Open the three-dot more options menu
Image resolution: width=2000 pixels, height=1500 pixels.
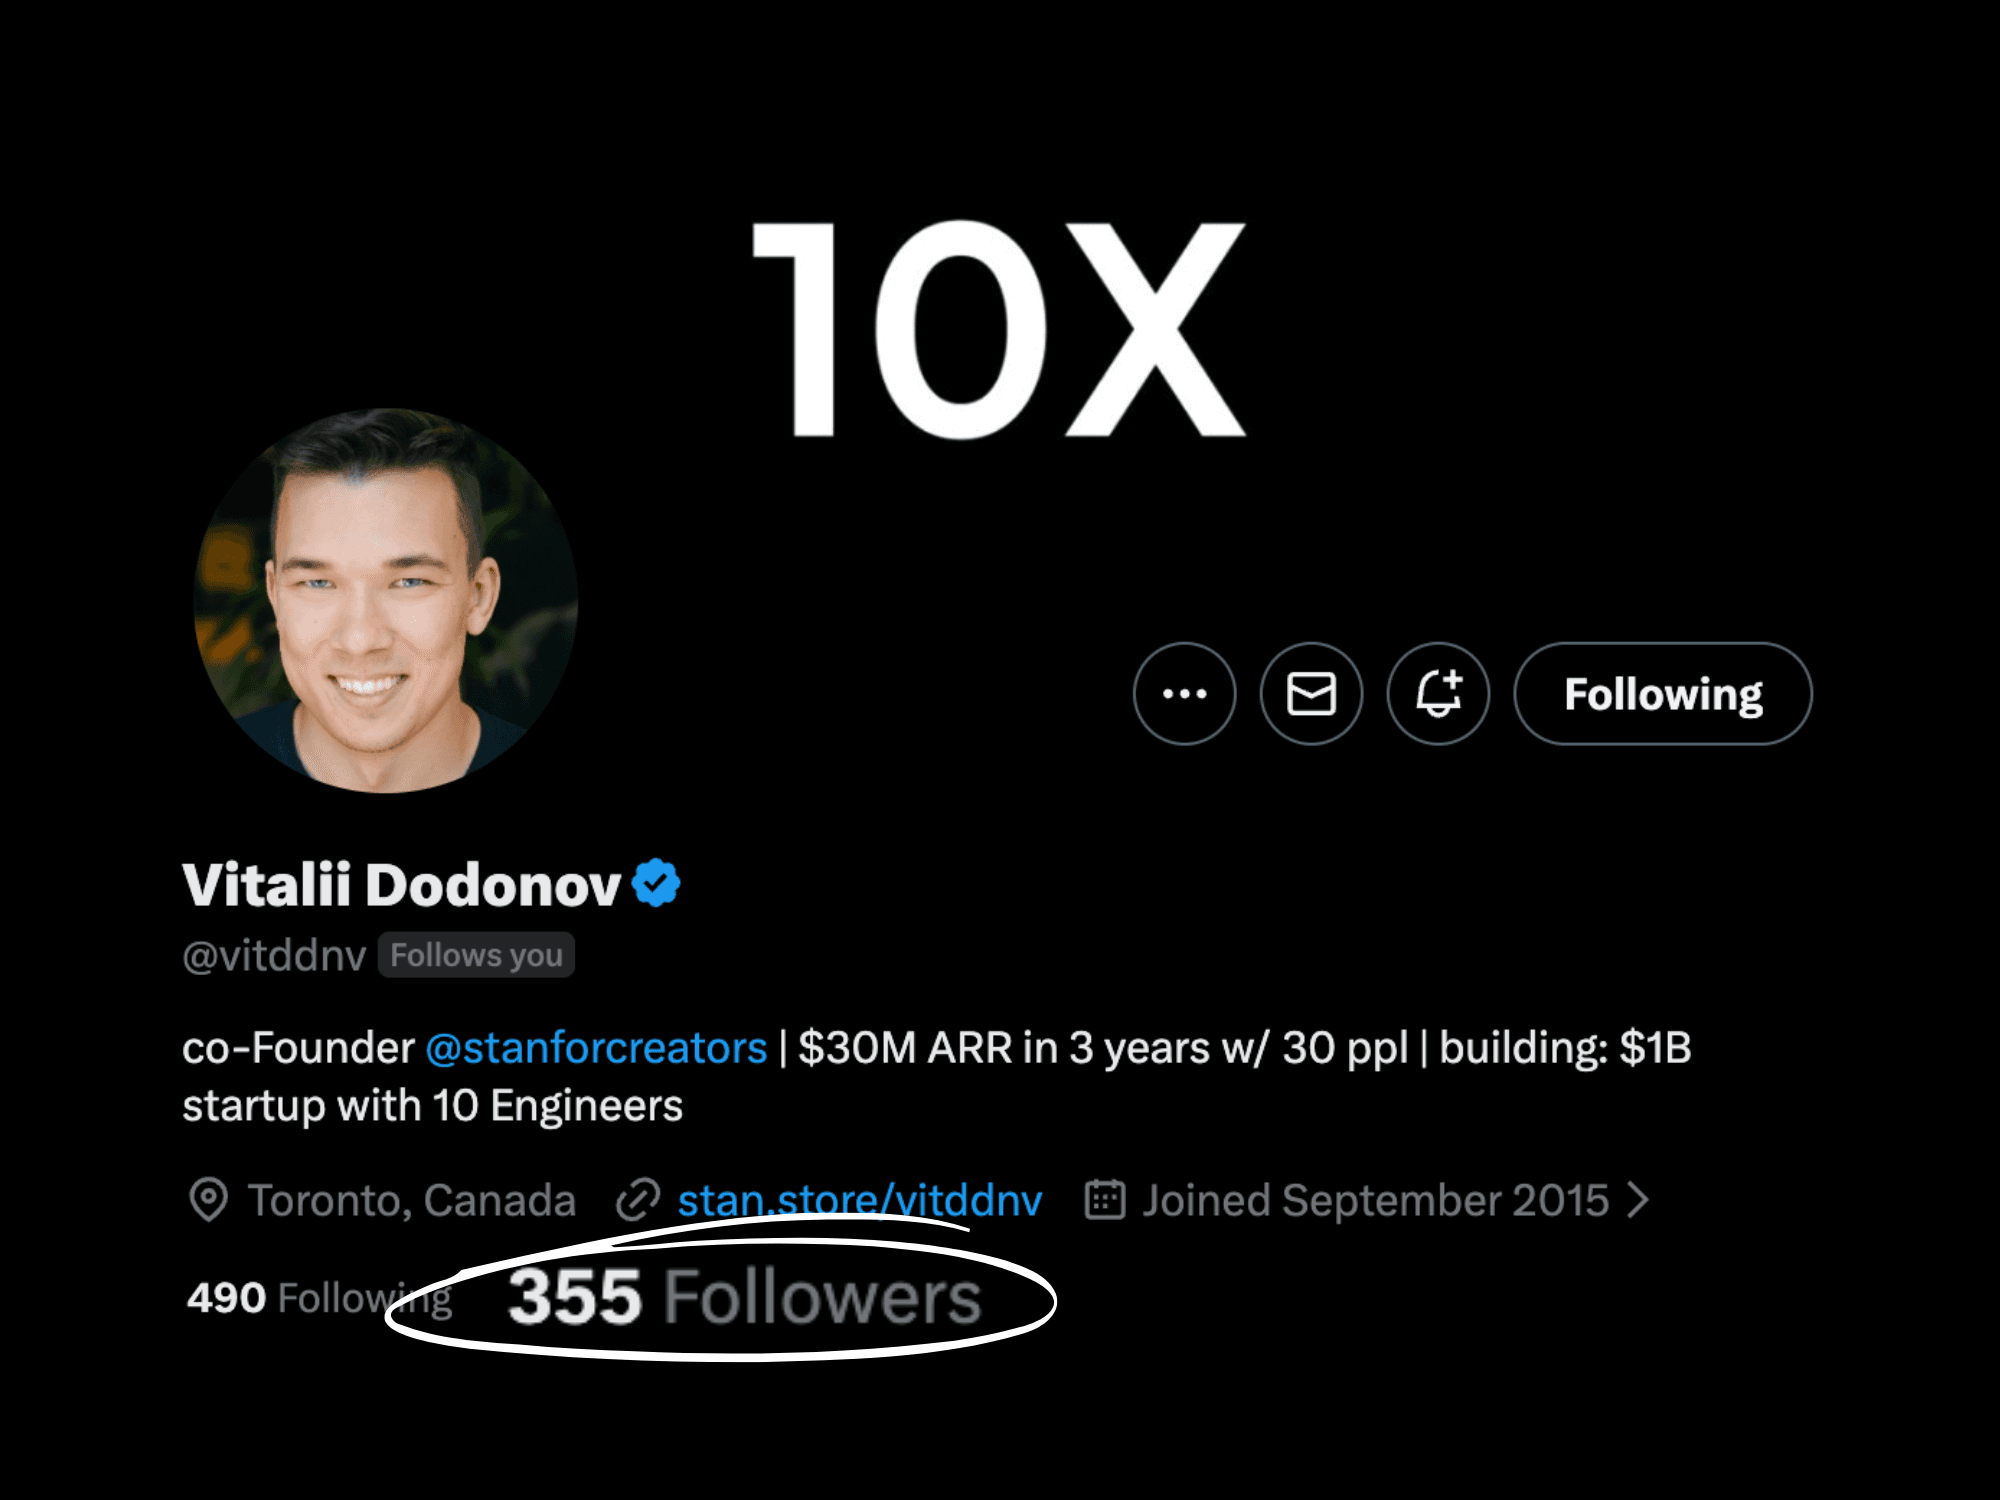[x=1184, y=693]
